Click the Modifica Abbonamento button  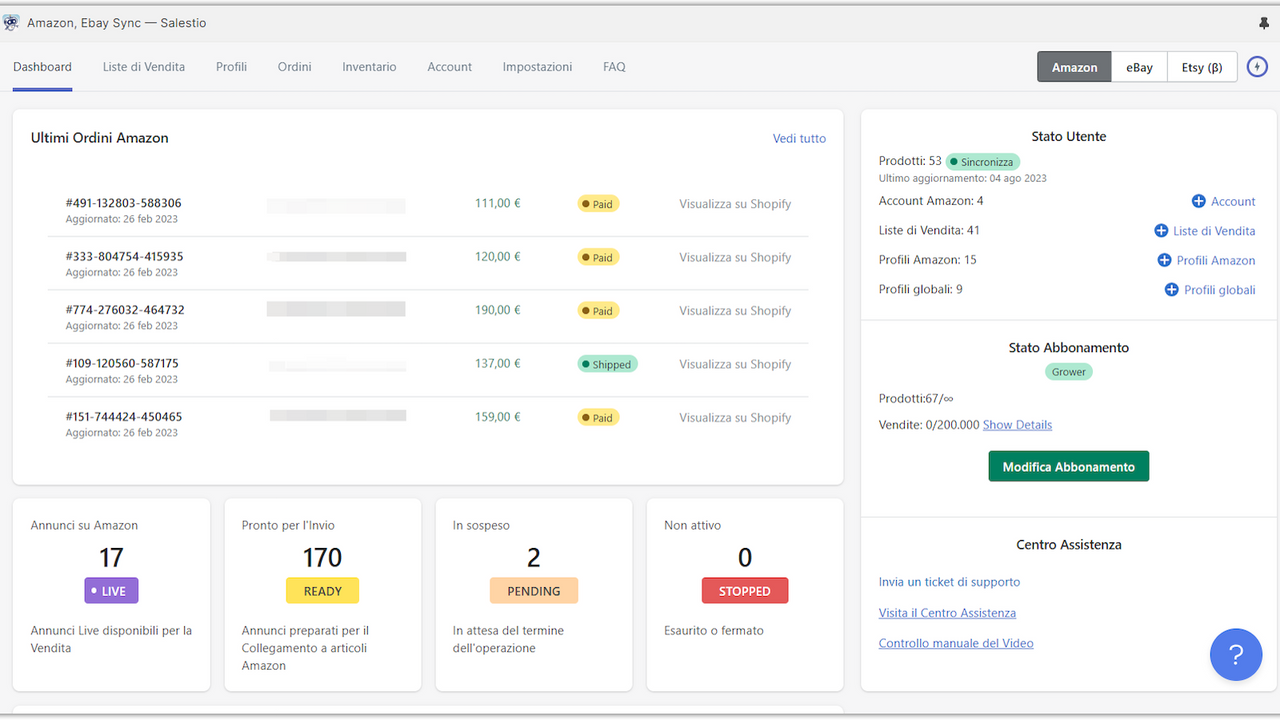click(1068, 466)
